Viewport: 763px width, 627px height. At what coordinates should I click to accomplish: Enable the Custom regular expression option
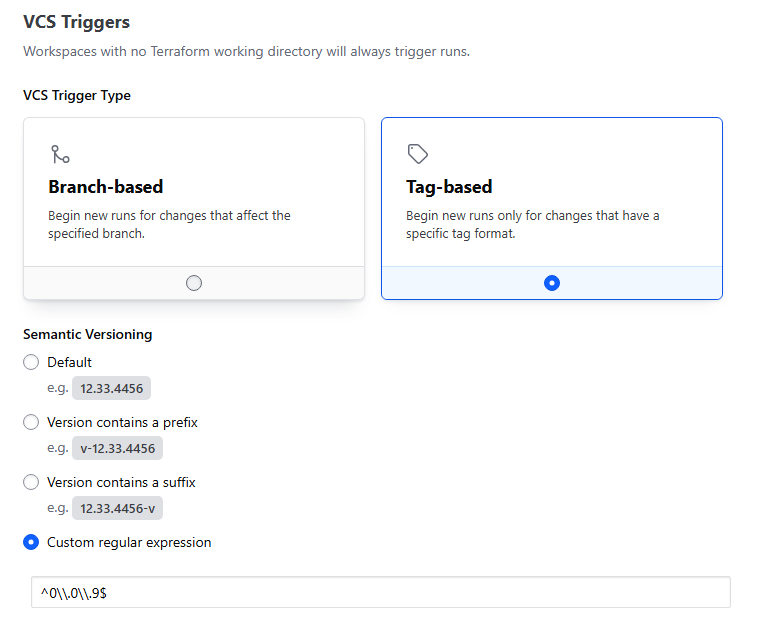(x=31, y=542)
